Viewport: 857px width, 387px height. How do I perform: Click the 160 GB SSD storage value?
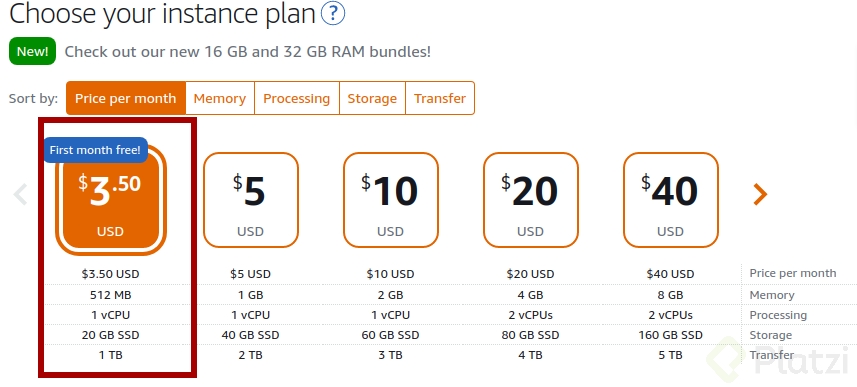[x=670, y=335]
